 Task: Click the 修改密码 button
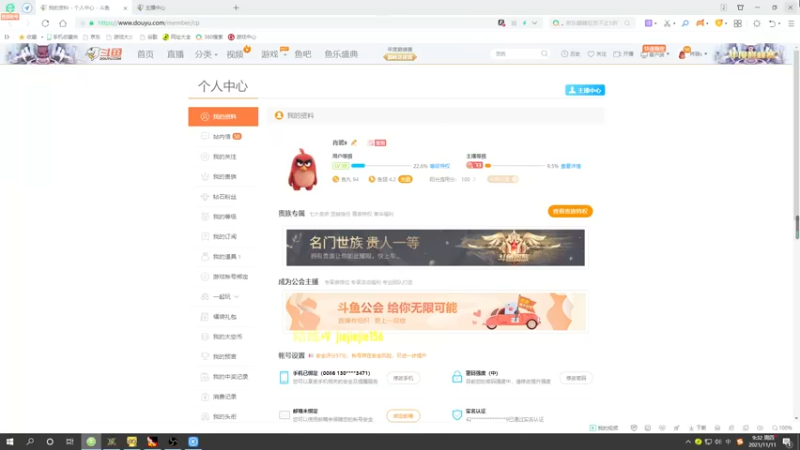[576, 378]
